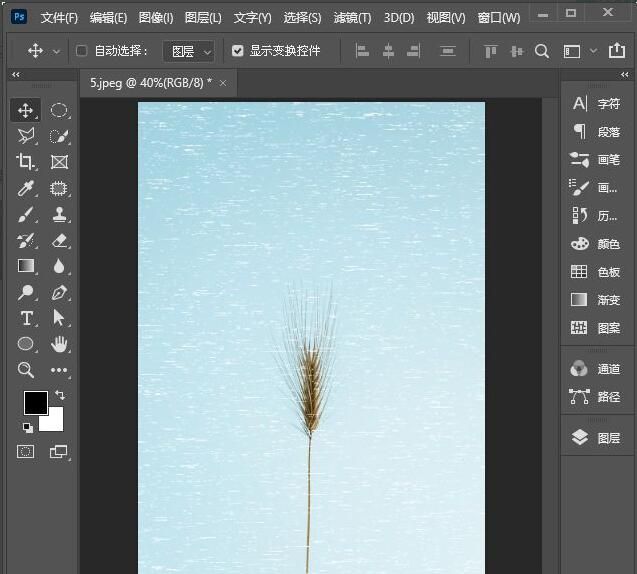Choose the Horizontal Type tool
637x574 pixels.
coord(26,318)
